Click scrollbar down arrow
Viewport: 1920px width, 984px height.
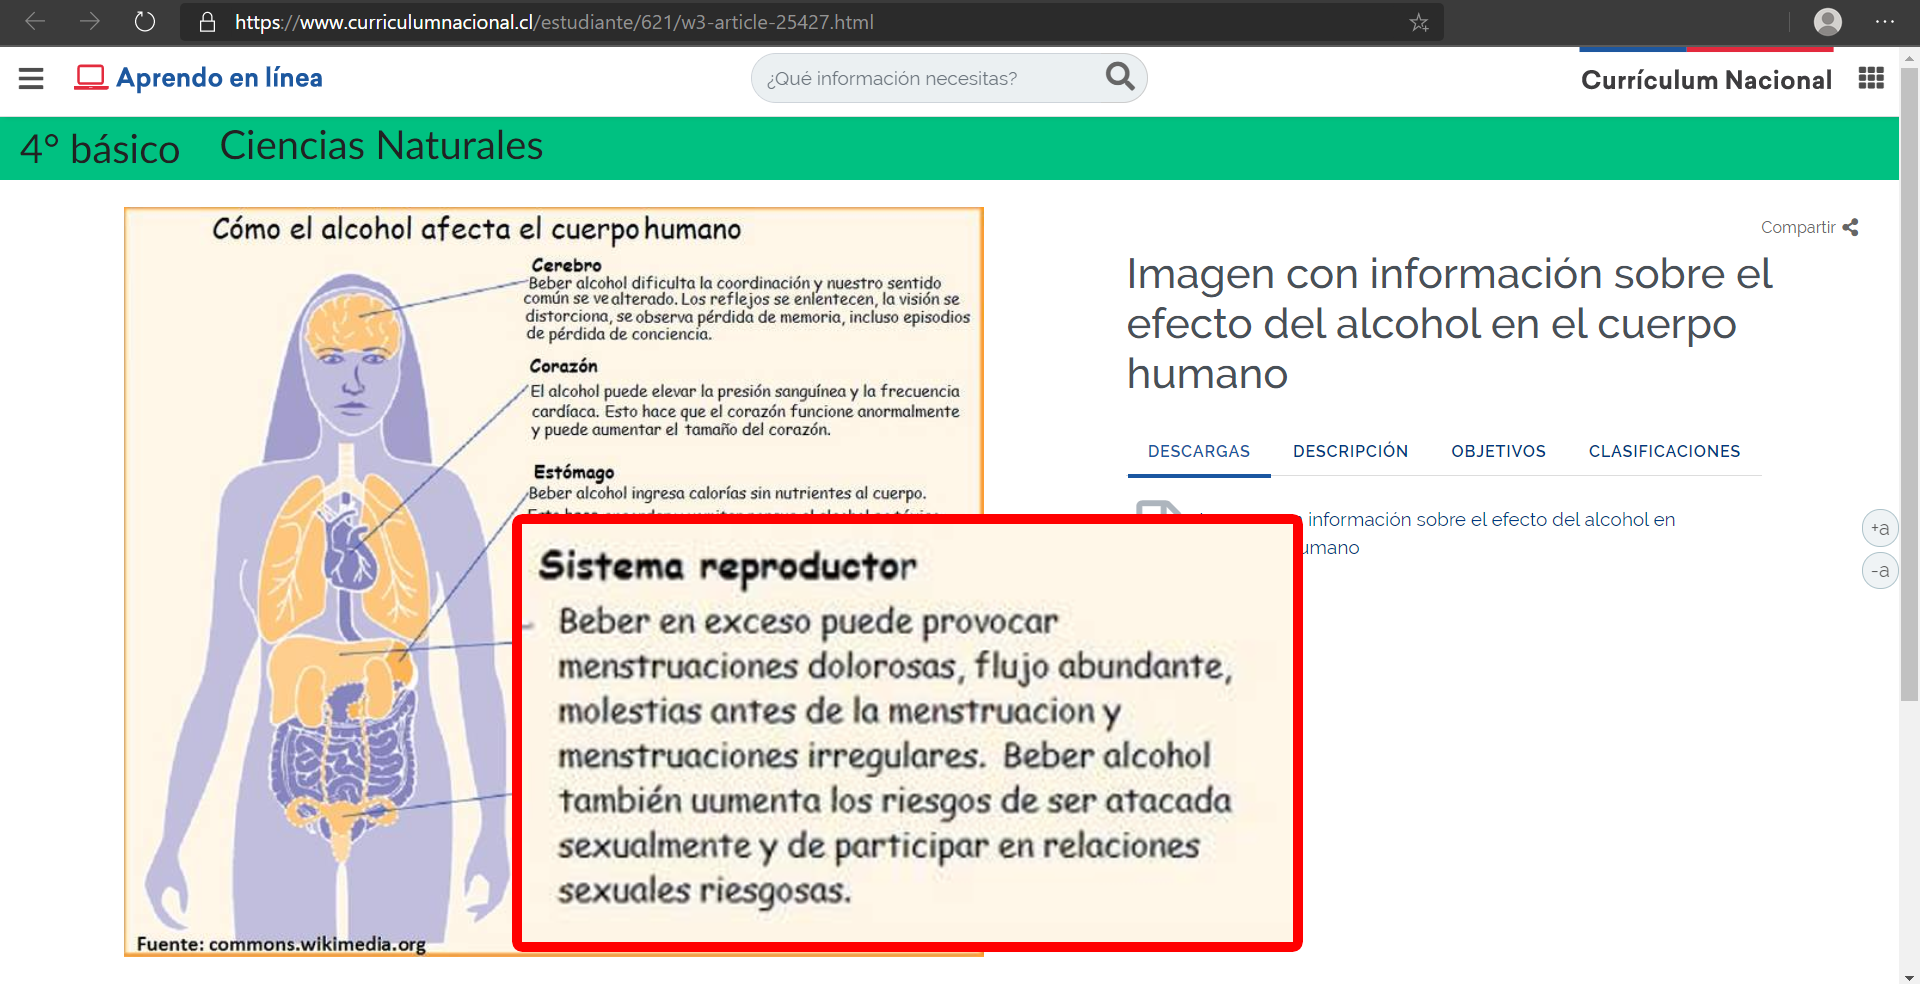tap(1909, 977)
